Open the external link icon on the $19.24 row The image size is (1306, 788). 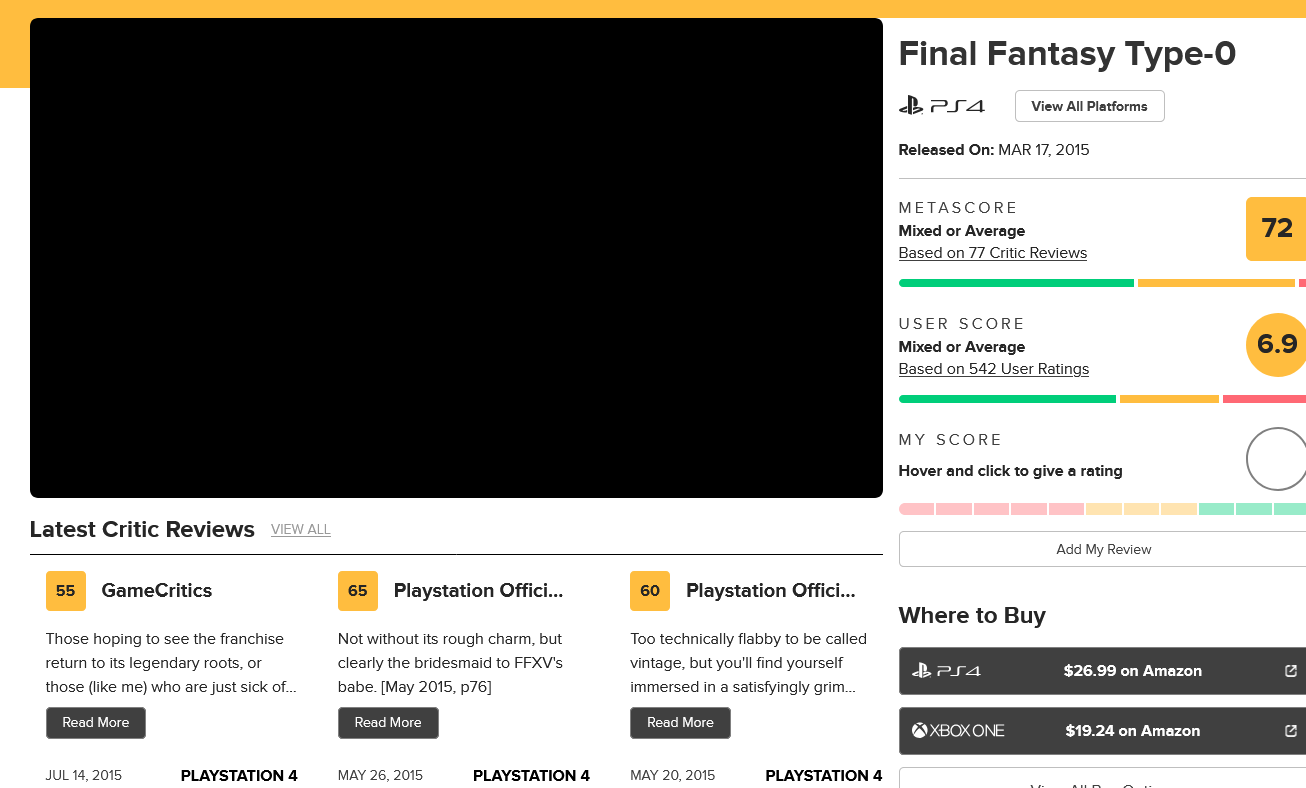pyautogui.click(x=1291, y=731)
